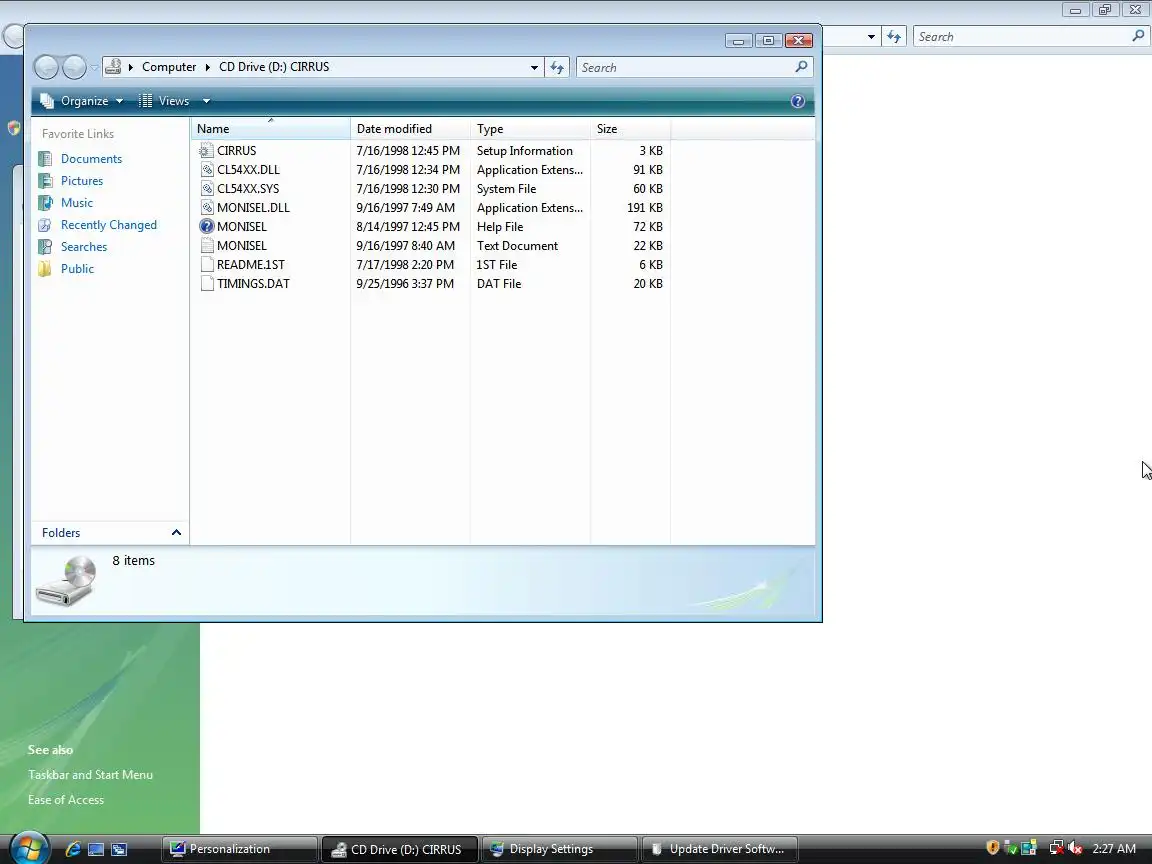Launch Internet Explorer from Quick Launch
The height and width of the screenshot is (864, 1152).
[x=73, y=849]
